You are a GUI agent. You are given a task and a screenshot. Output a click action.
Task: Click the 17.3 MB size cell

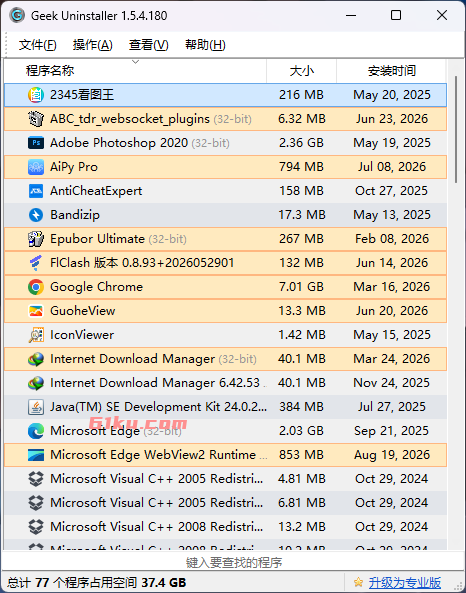click(302, 215)
